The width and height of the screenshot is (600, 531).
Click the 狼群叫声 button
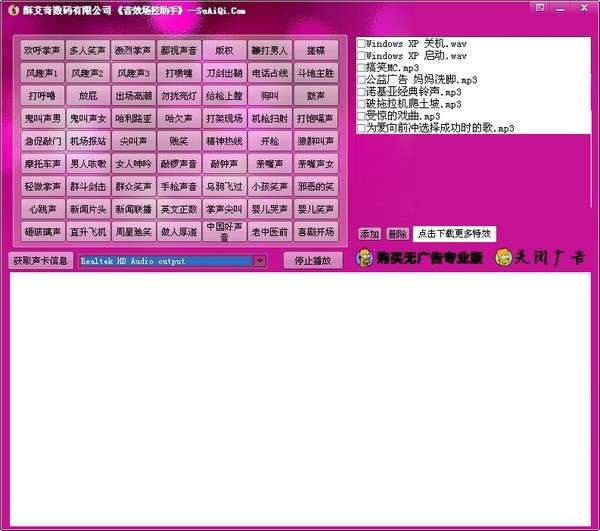[x=316, y=141]
